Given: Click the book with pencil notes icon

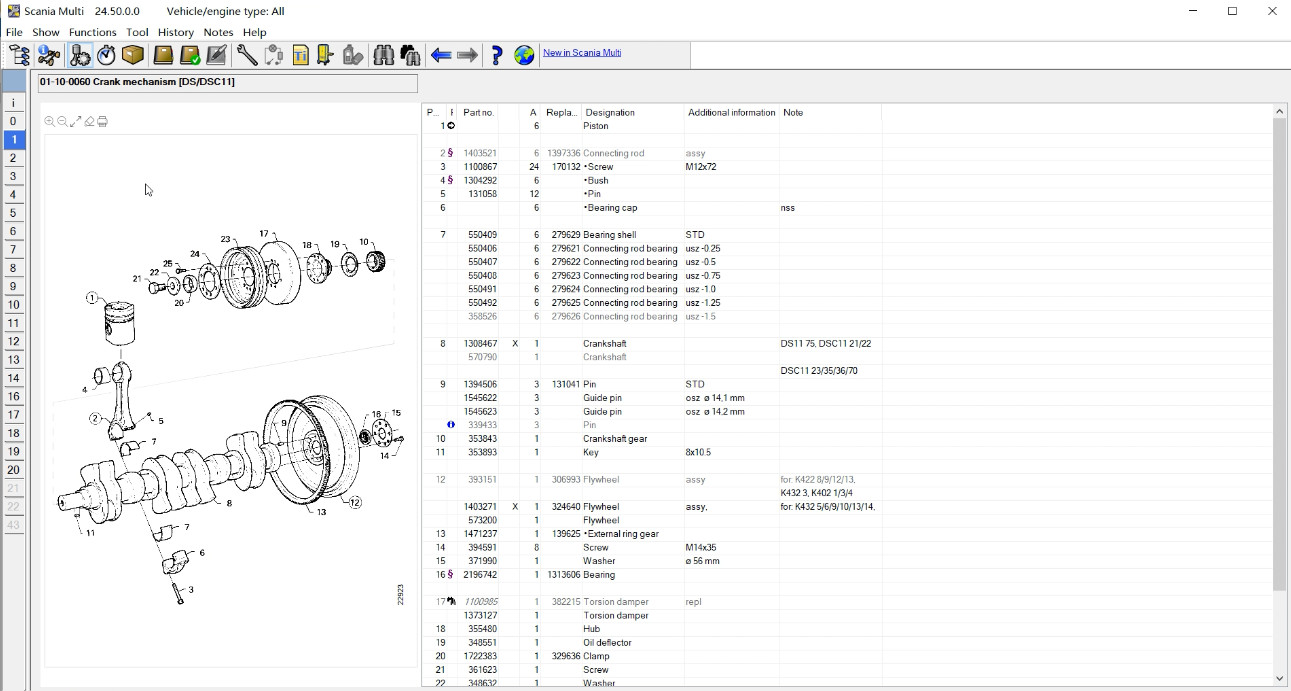Looking at the screenshot, I should click(x=217, y=55).
